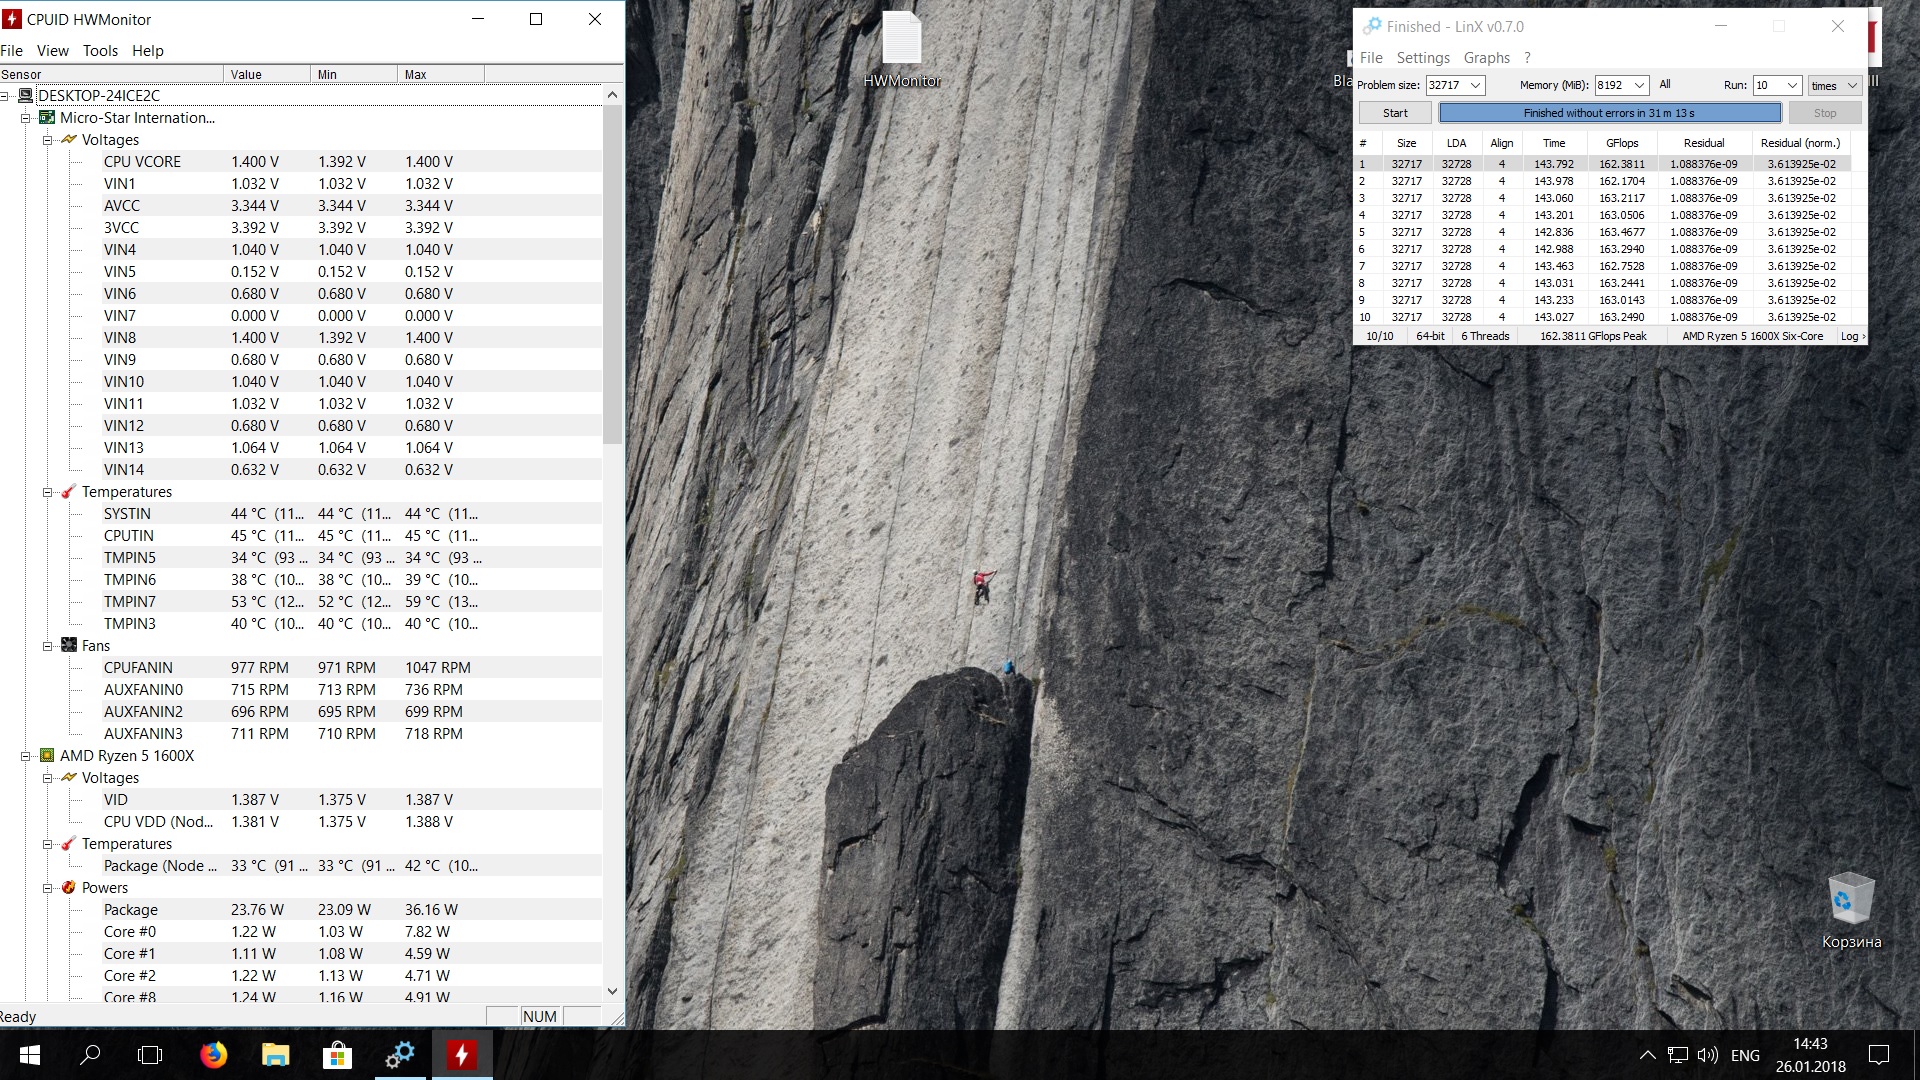Open File Explorer from taskbar
The width and height of the screenshot is (1920, 1080).
tap(275, 1055)
